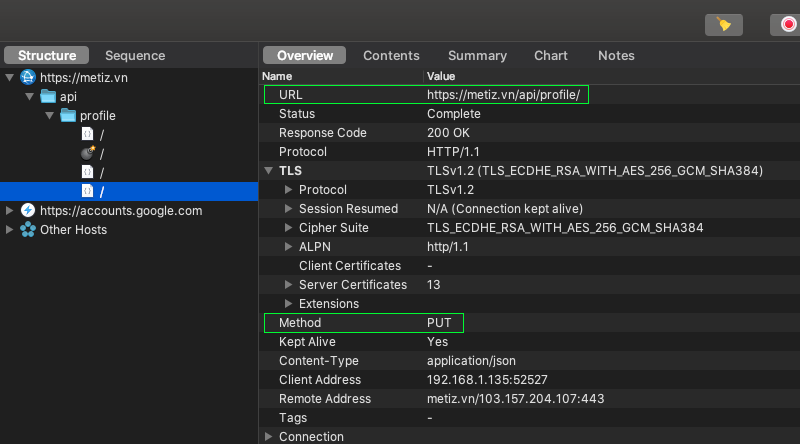The image size is (800, 444).
Task: Select the Response Code 200 OK value
Action: point(448,133)
